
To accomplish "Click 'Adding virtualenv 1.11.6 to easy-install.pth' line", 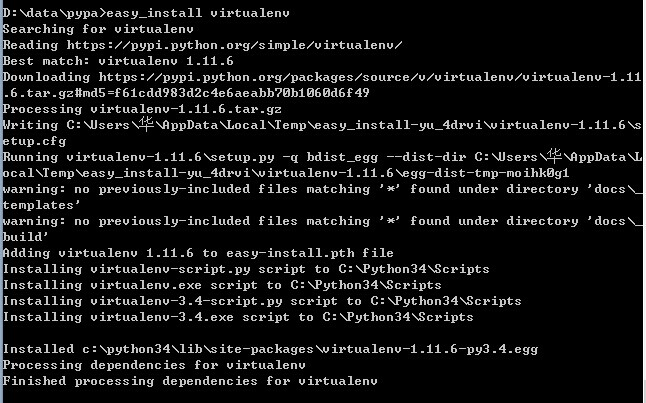I will (x=198, y=253).
